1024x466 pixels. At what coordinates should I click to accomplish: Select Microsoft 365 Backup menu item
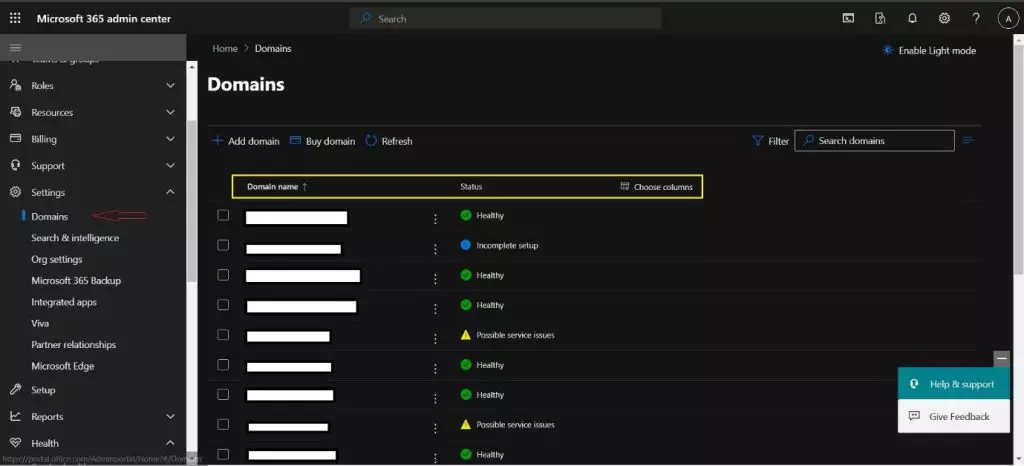click(x=76, y=281)
